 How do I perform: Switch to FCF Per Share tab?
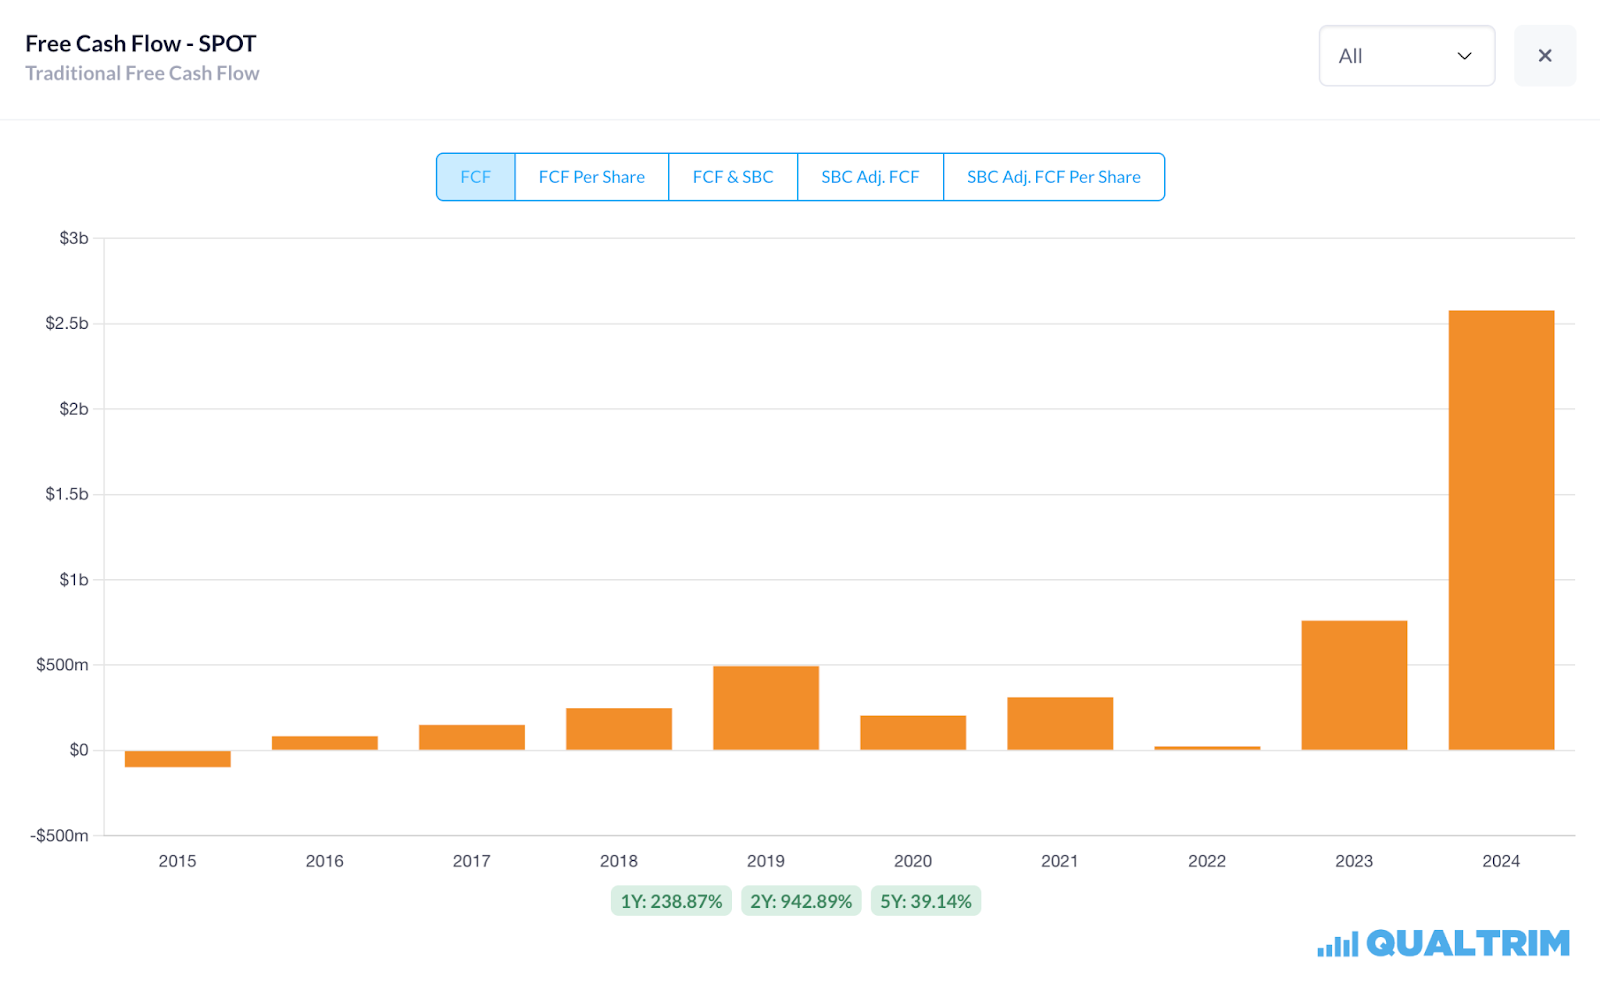pyautogui.click(x=591, y=177)
